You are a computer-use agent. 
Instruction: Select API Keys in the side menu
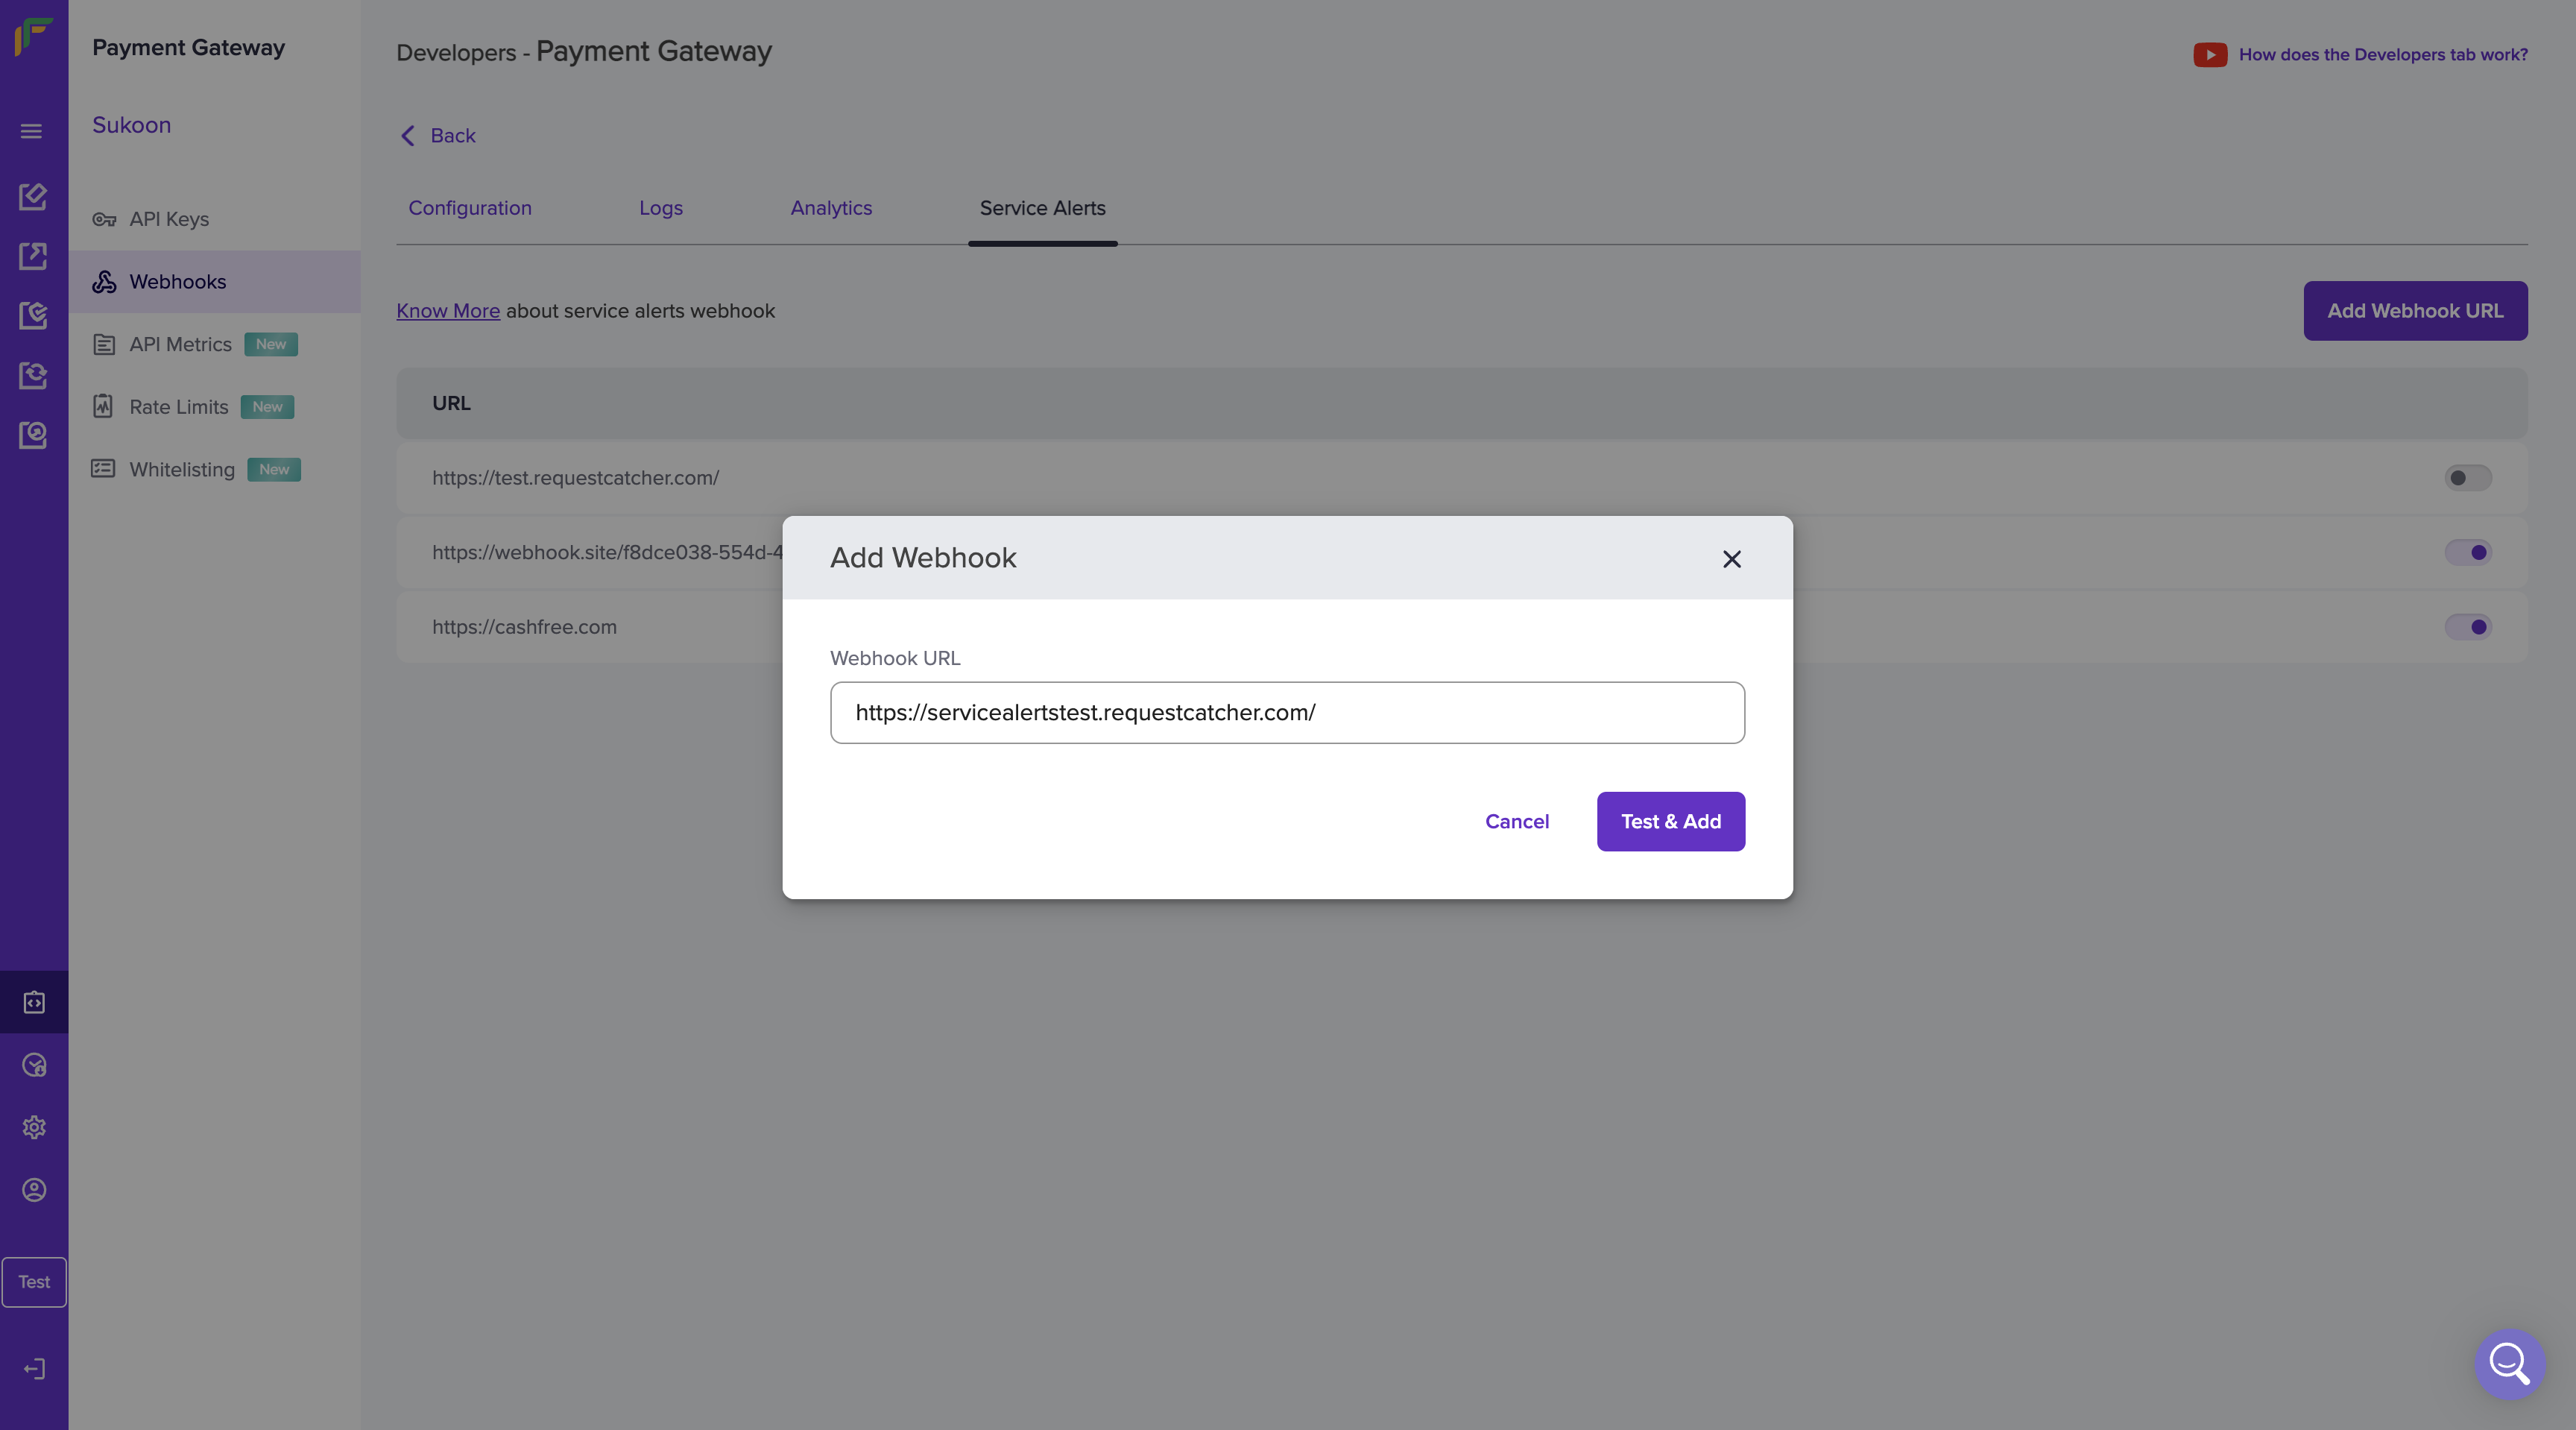pos(168,219)
